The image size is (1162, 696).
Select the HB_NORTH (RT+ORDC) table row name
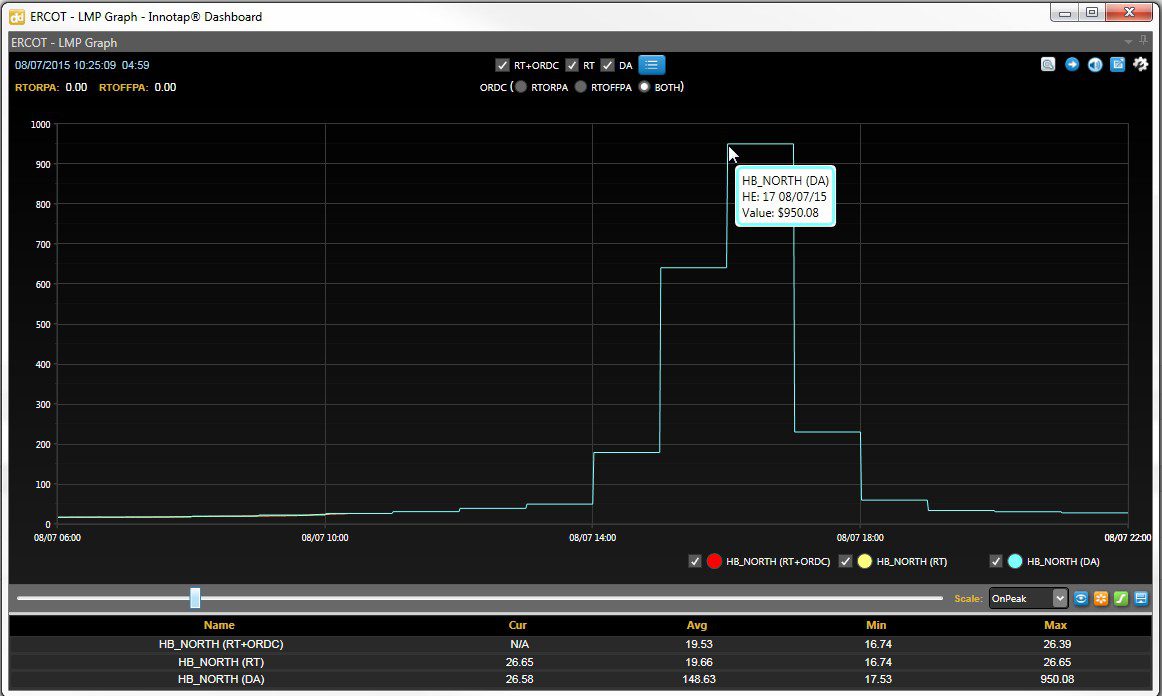pos(221,644)
